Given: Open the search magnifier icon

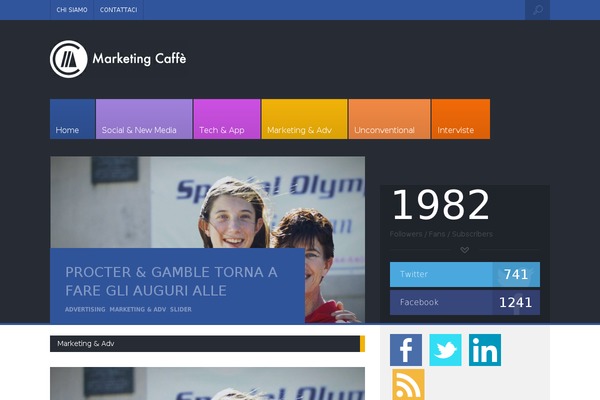Looking at the screenshot, I should [537, 10].
